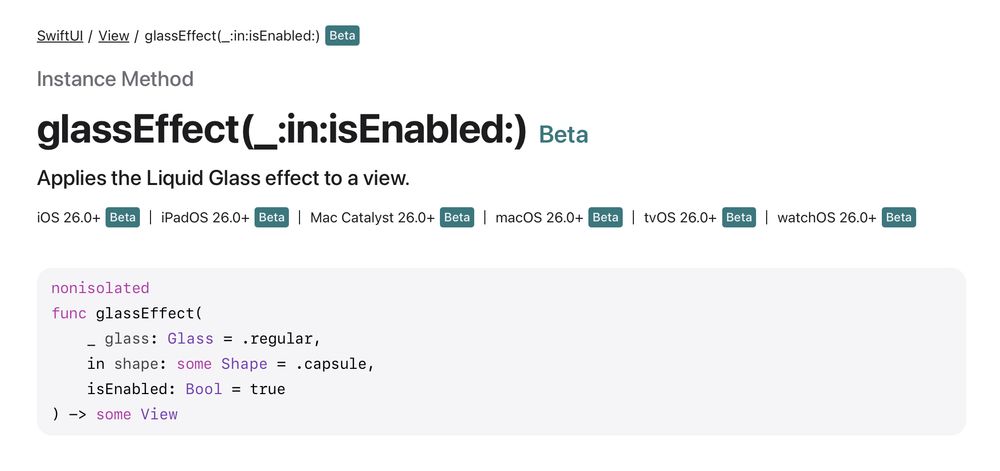Click the Beta badge next to macOS 26.0+

coord(605,218)
